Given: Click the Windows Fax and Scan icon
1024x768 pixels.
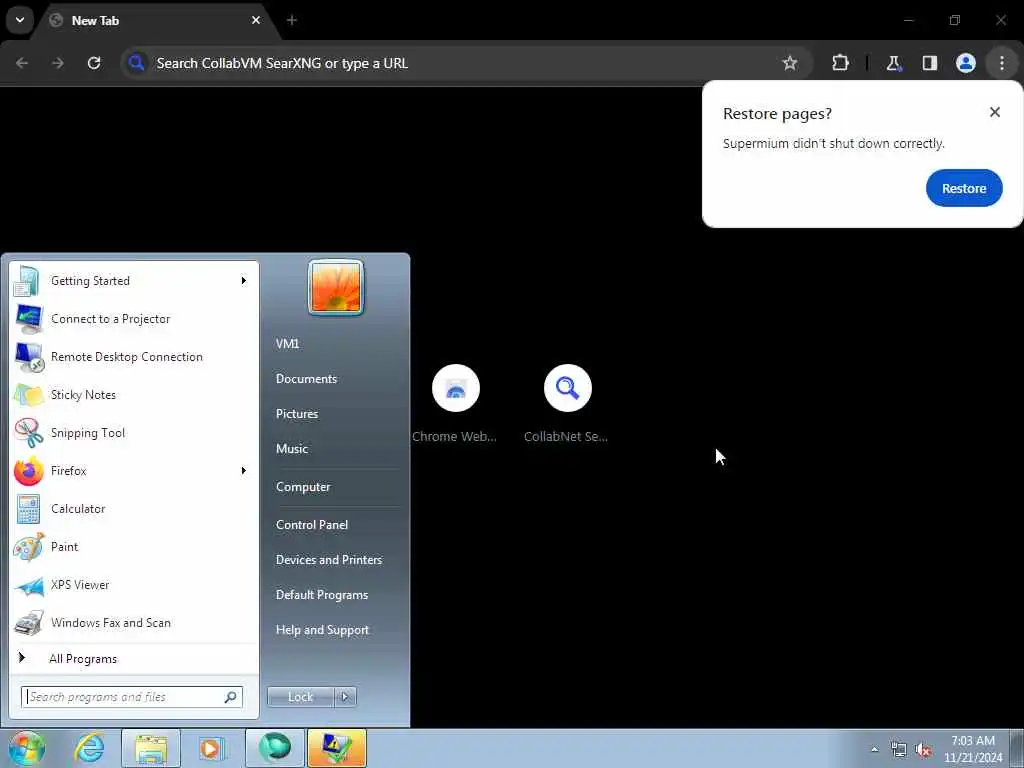Looking at the screenshot, I should (x=29, y=623).
